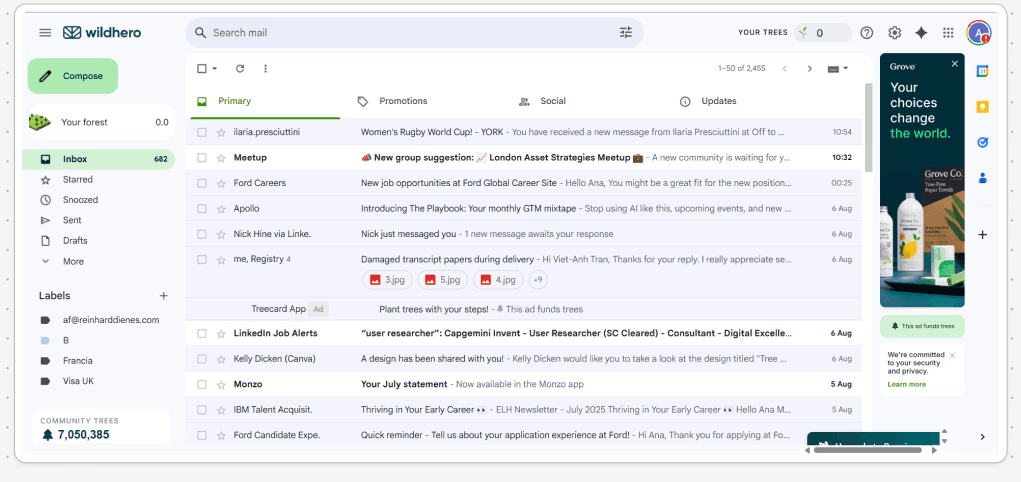The height and width of the screenshot is (482, 1021).
Task: Tick the Meetup email checkbox
Action: pos(202,158)
